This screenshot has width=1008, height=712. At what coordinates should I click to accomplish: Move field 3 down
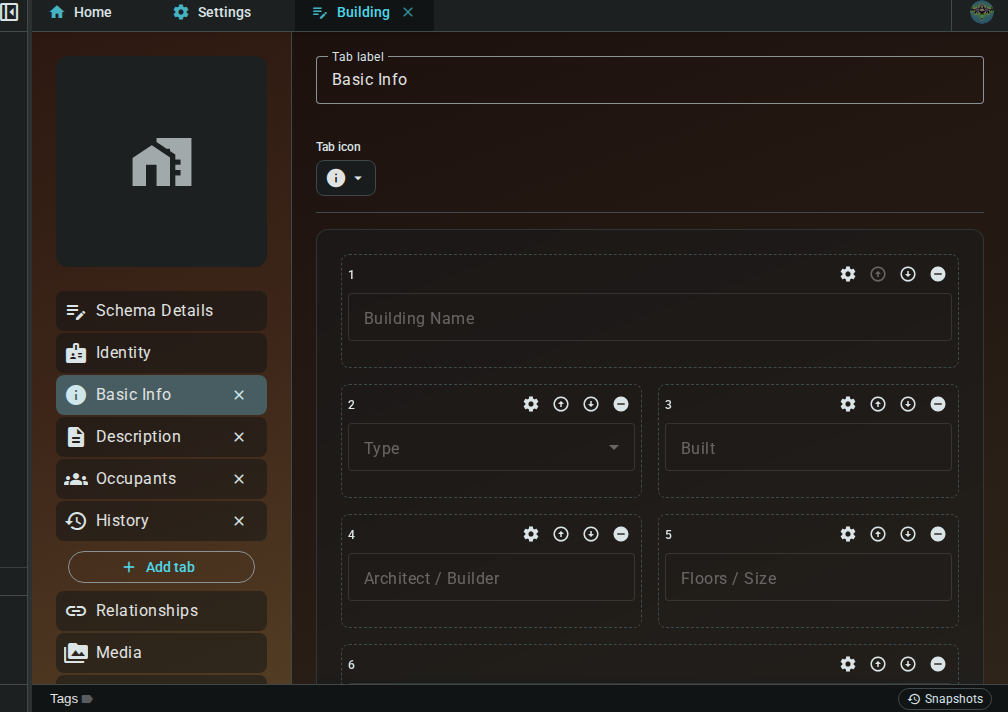908,404
